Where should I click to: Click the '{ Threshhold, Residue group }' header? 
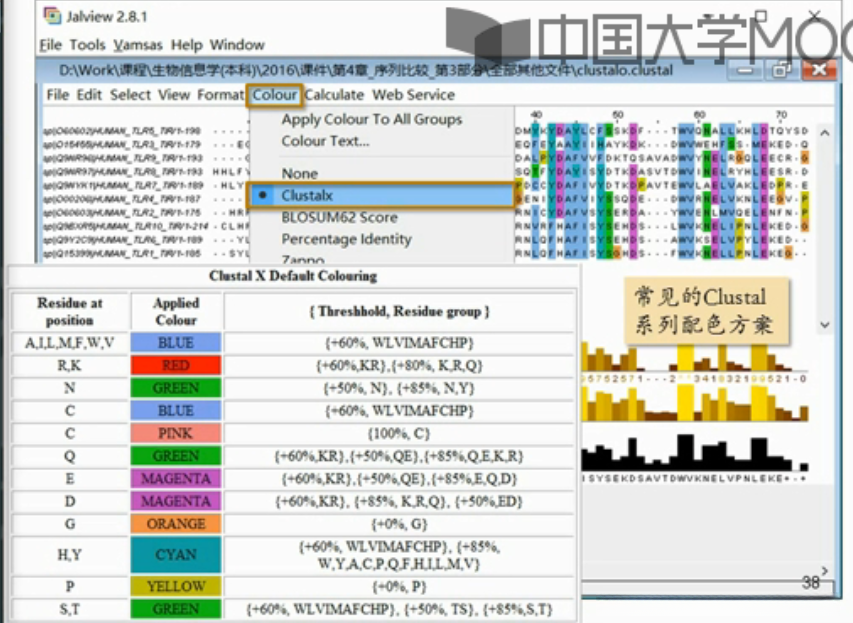[399, 311]
